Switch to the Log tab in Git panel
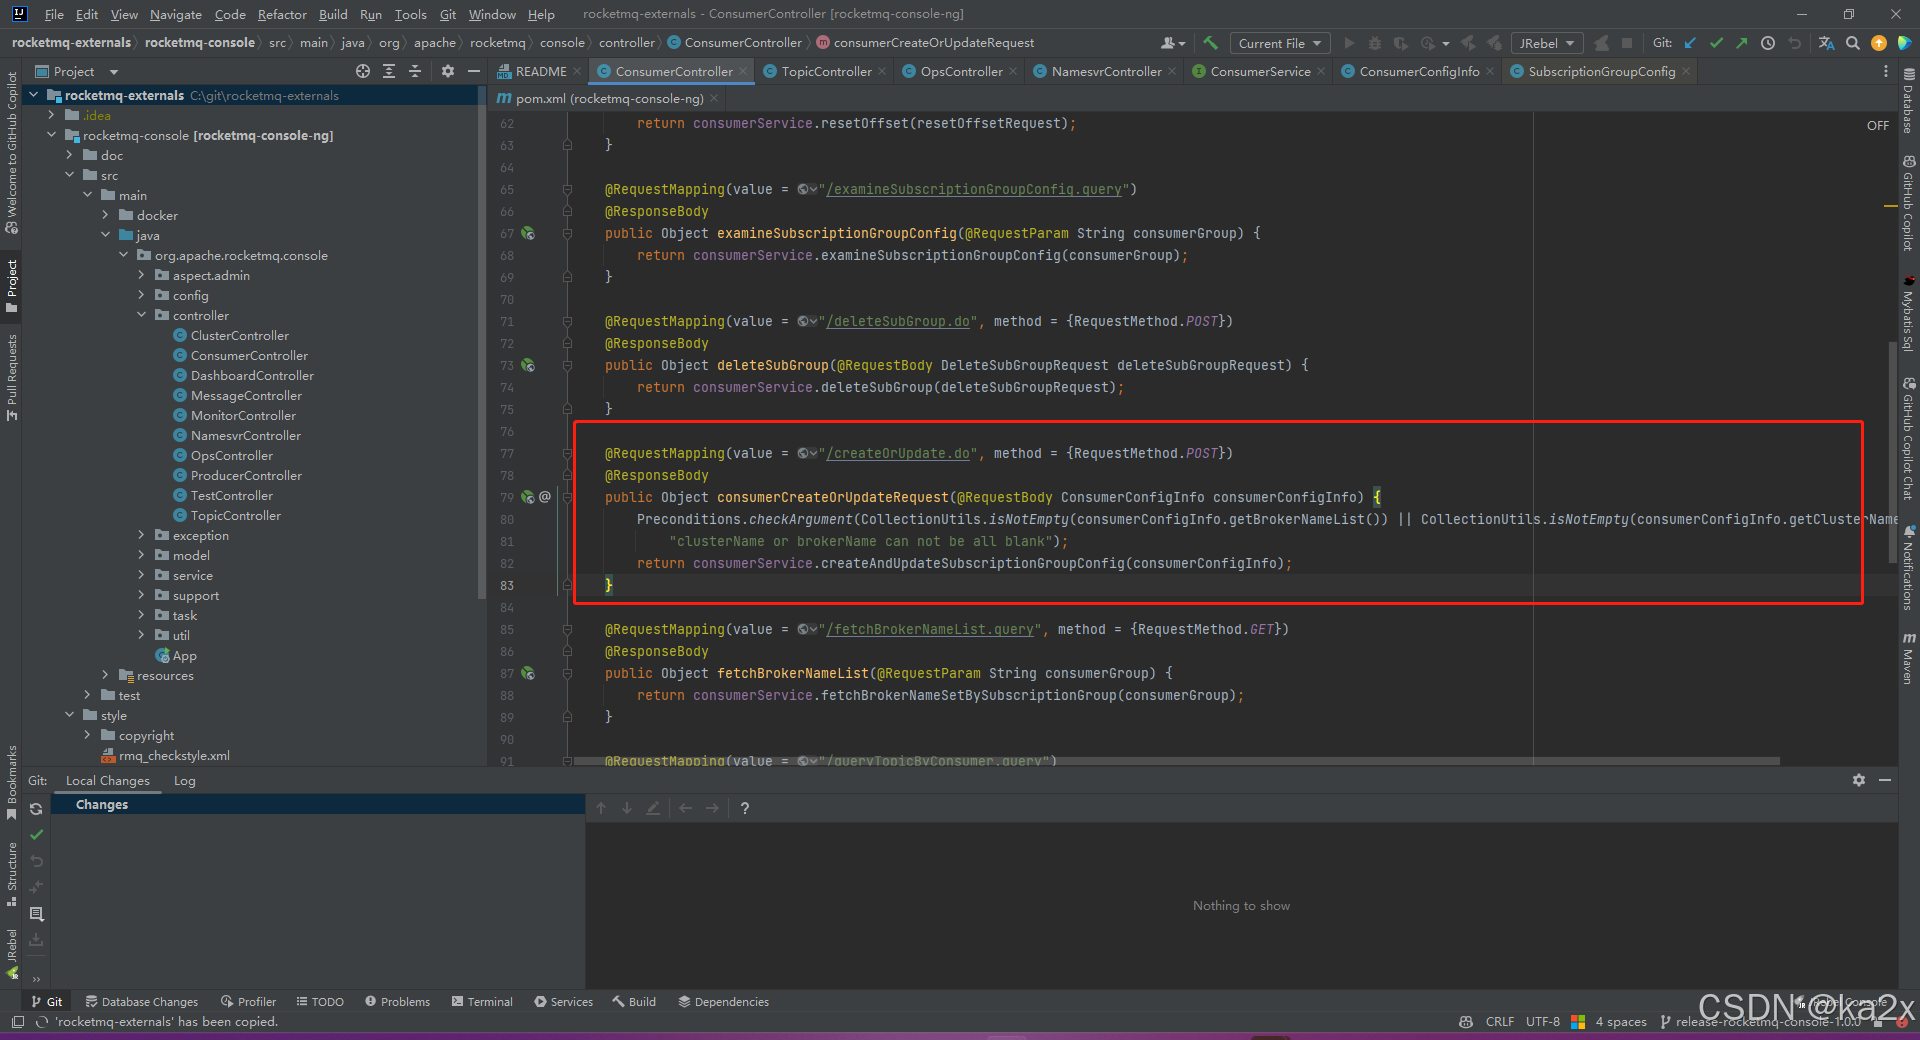This screenshot has height=1040, width=1920. (185, 780)
